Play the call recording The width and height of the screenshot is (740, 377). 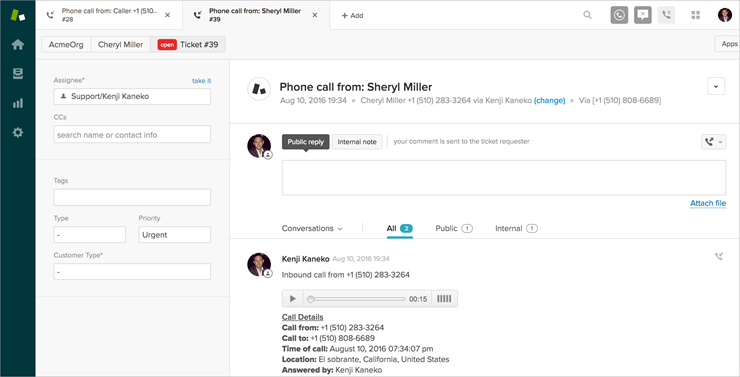[x=293, y=299]
